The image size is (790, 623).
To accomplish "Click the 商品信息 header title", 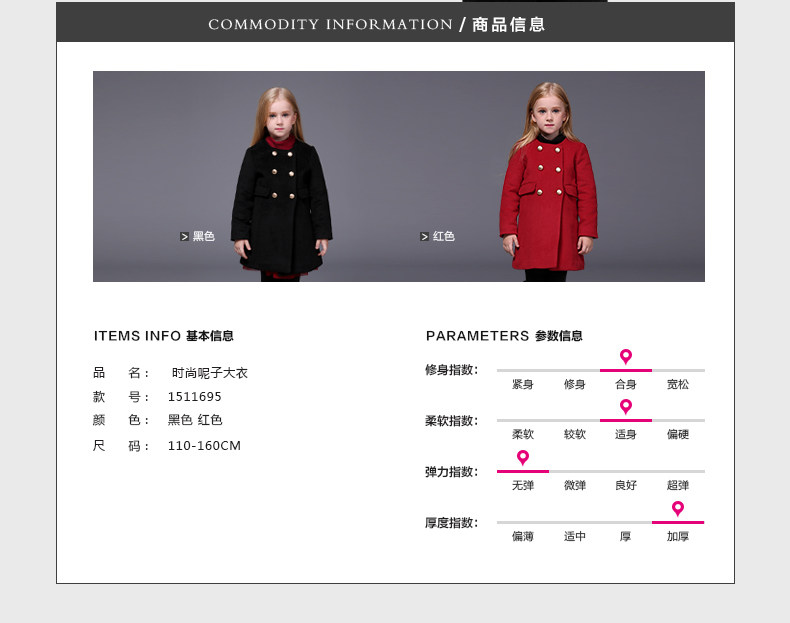I will click(x=508, y=25).
